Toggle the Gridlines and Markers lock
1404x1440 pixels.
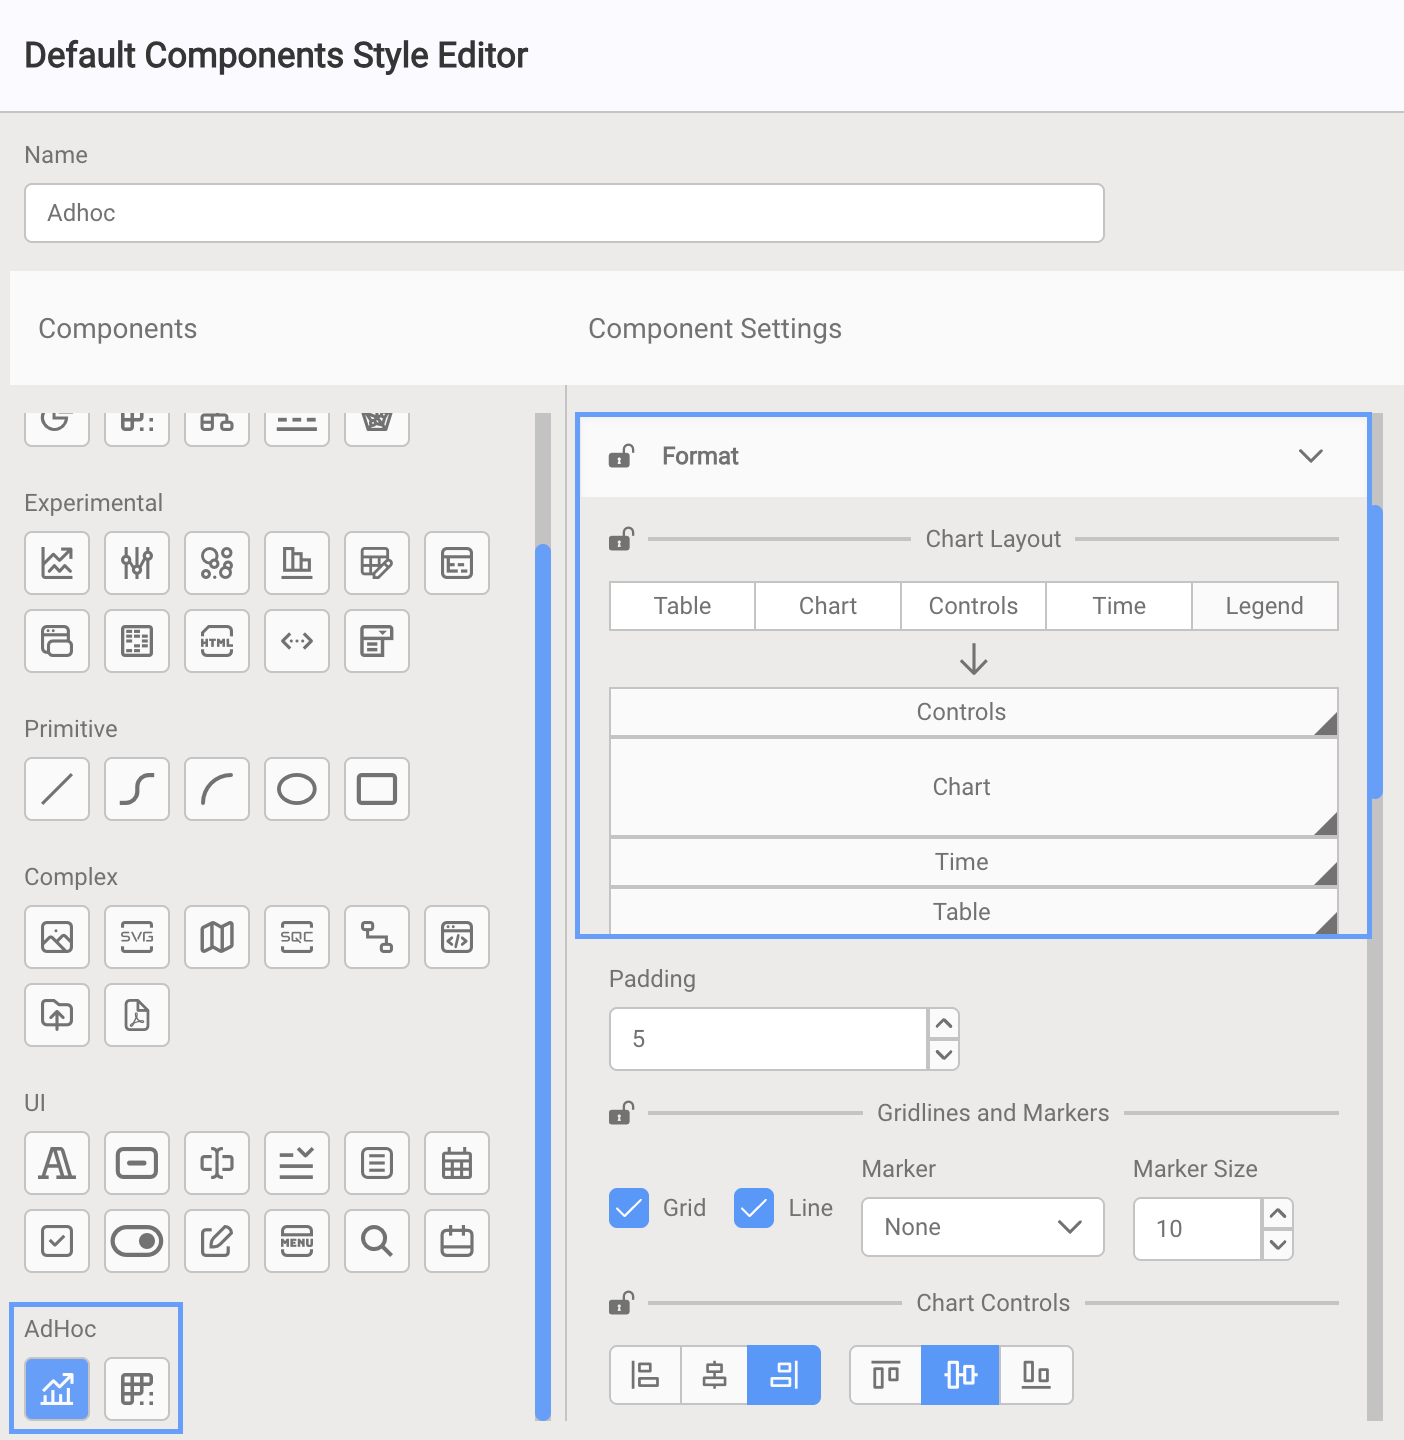tap(621, 1113)
